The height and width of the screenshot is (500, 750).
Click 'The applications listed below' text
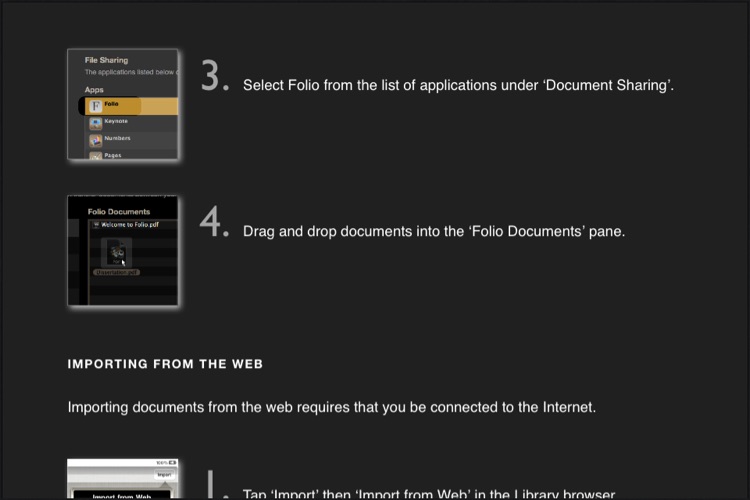click(x=131, y=72)
